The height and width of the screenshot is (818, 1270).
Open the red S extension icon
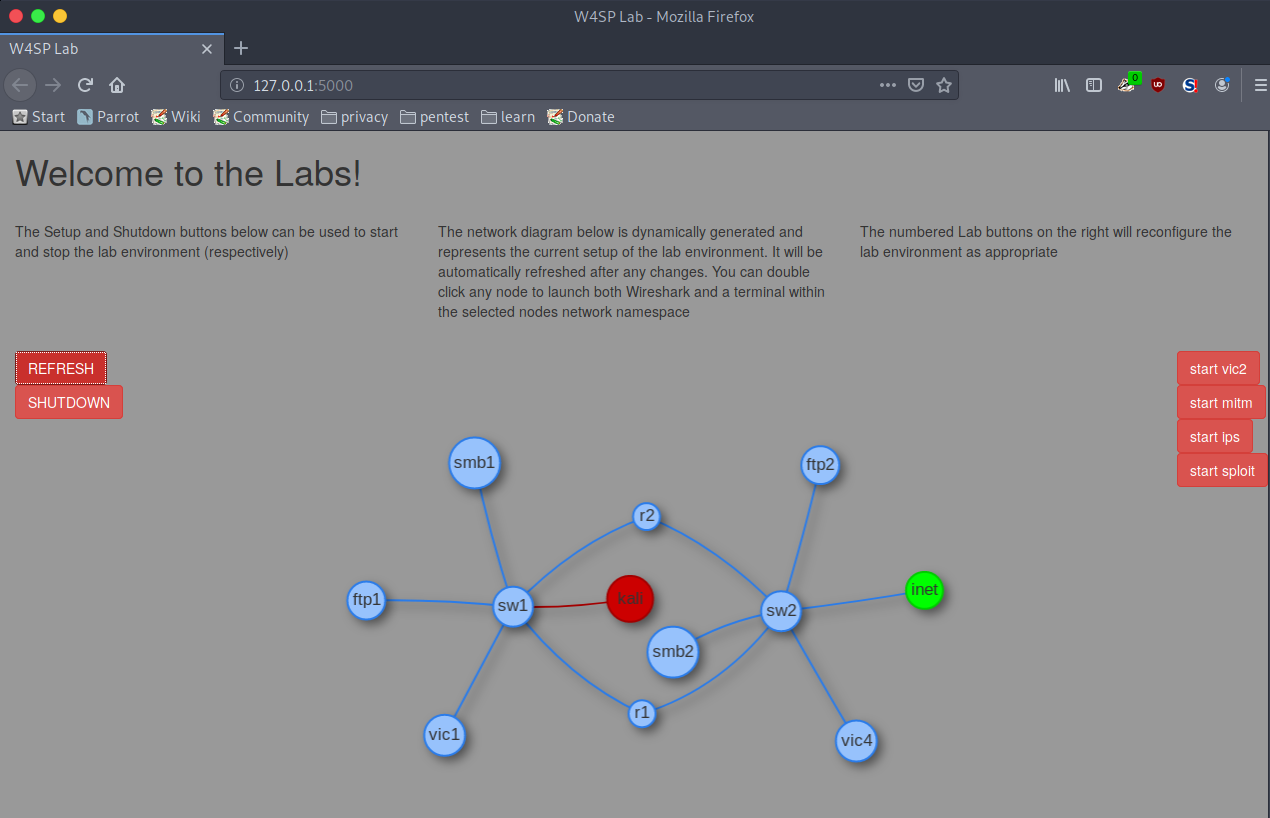click(1190, 85)
